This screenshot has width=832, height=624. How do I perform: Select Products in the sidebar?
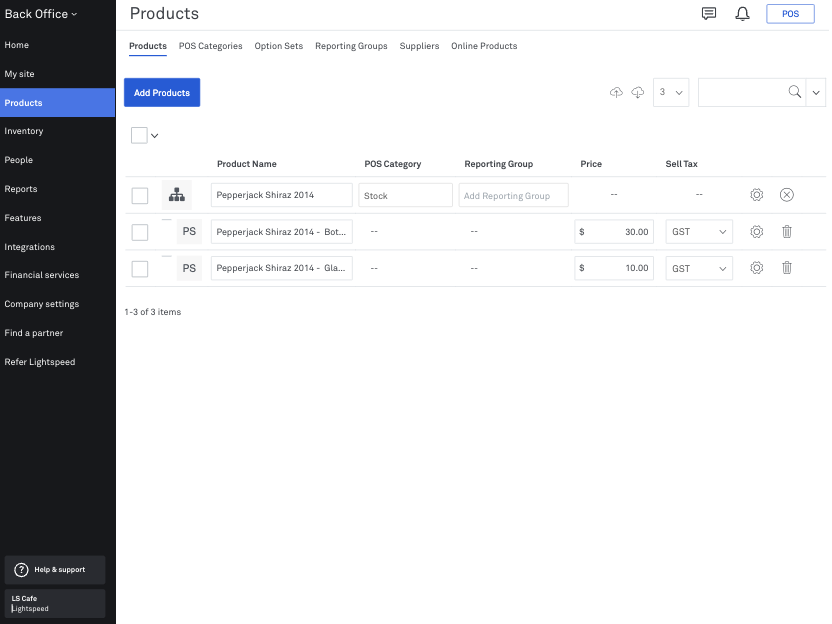tap(57, 102)
